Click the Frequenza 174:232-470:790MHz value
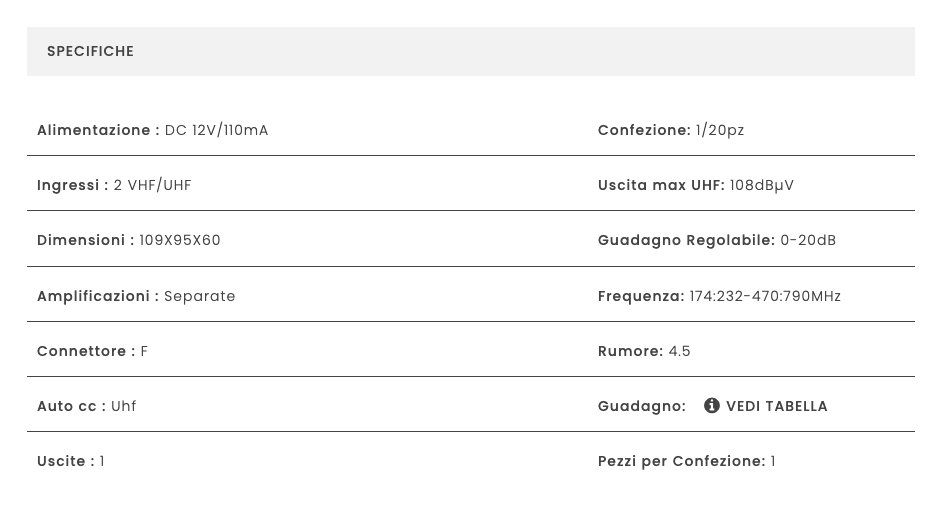The width and height of the screenshot is (942, 513). (x=765, y=296)
